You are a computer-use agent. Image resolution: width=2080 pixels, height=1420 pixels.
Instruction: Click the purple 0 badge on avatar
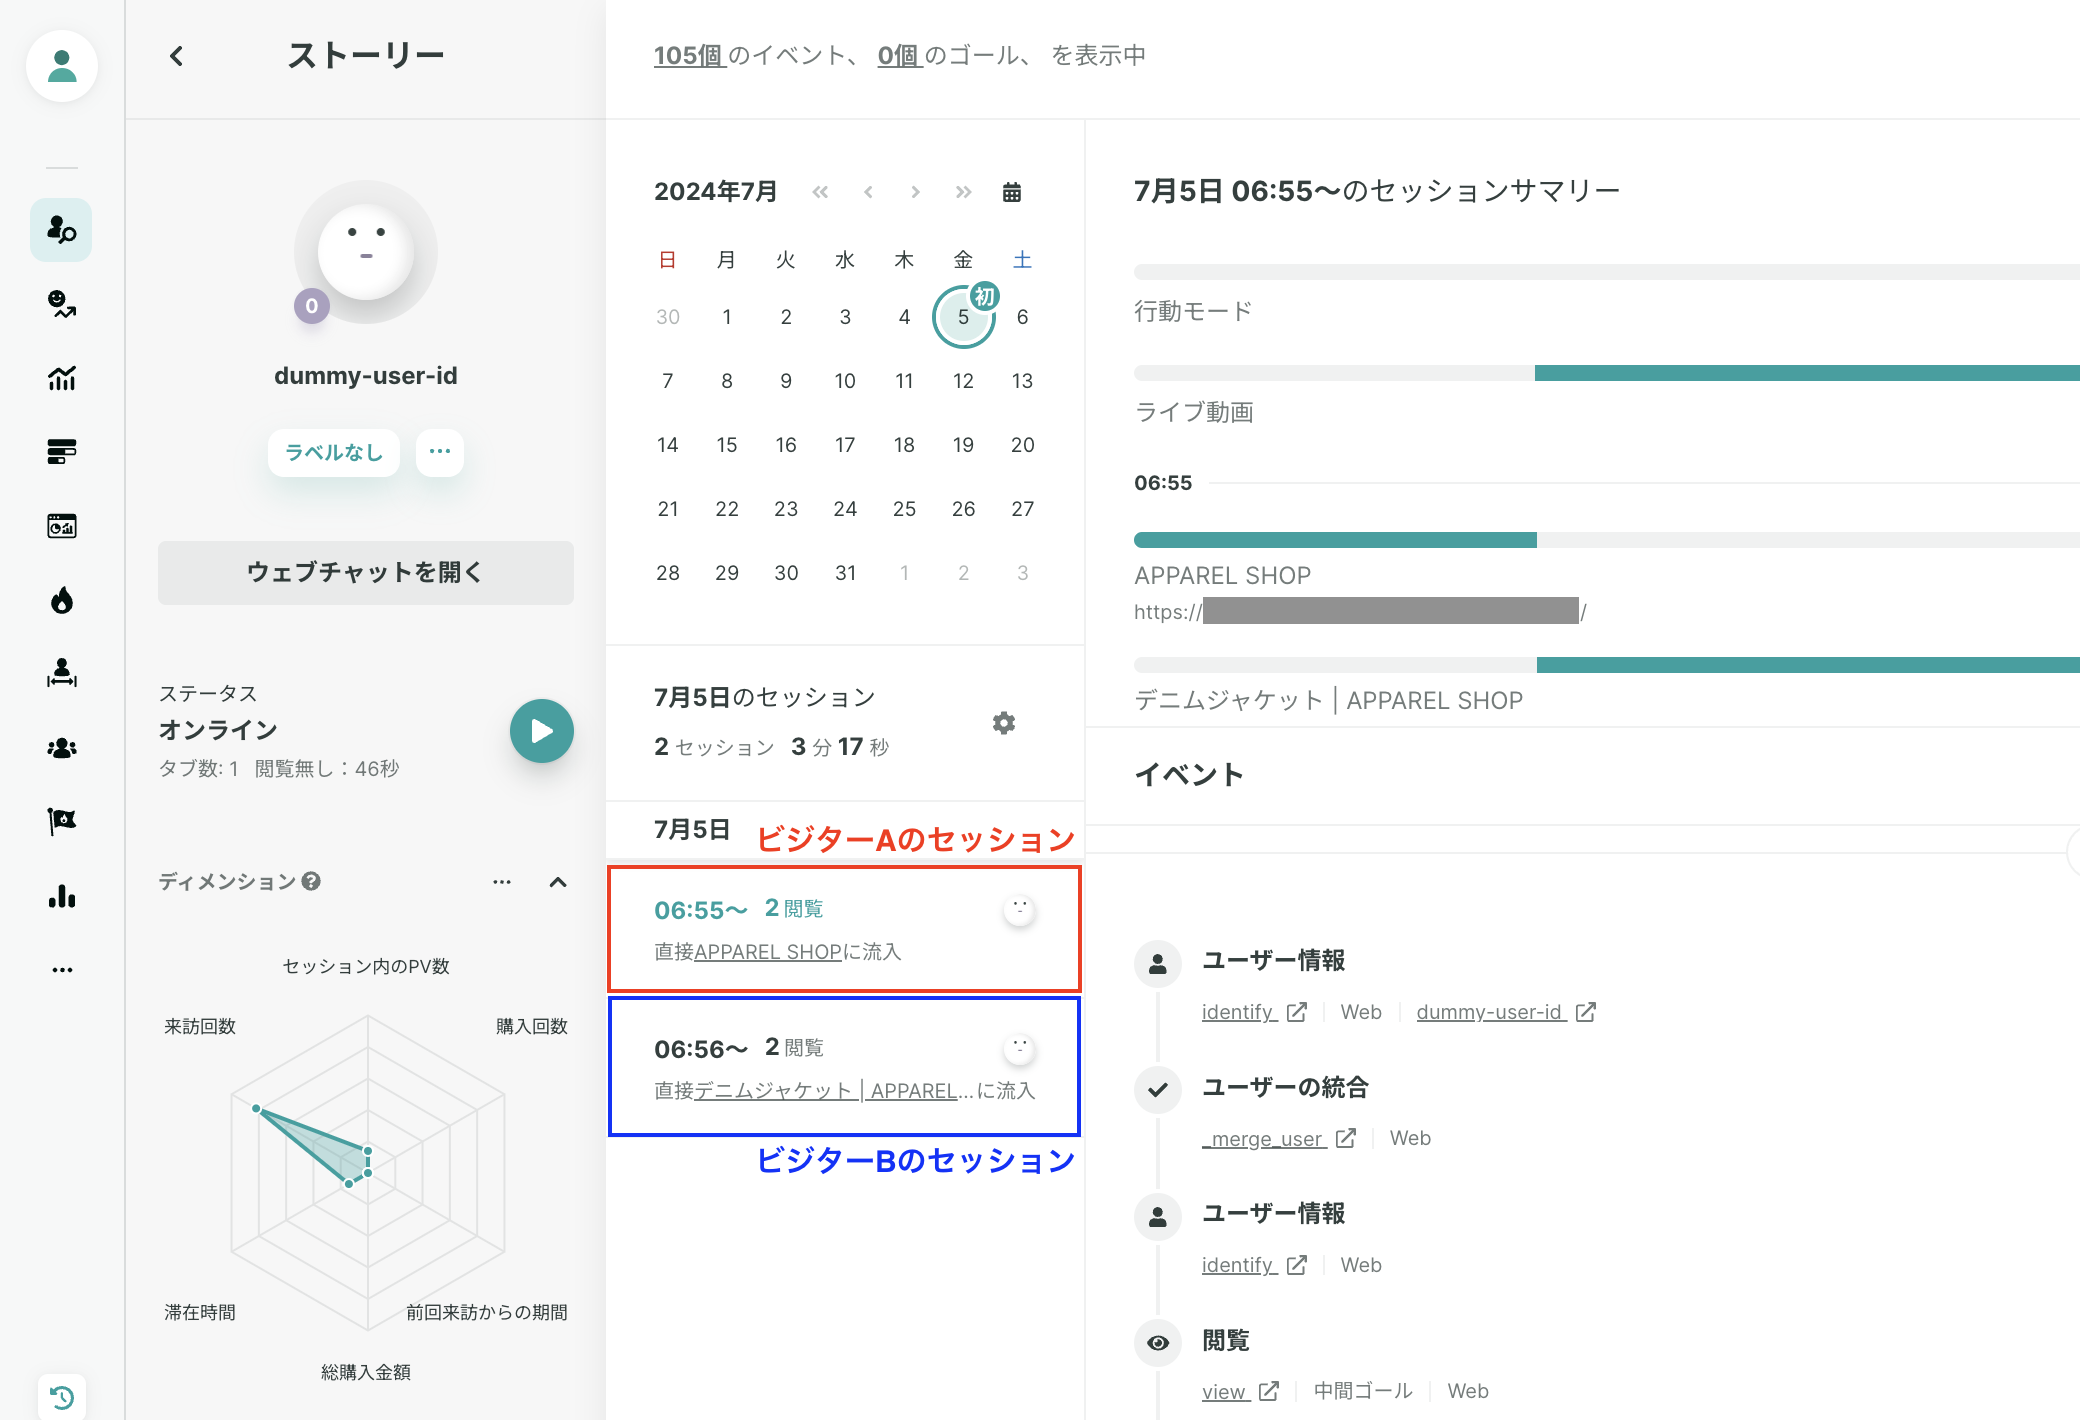pos(312,306)
